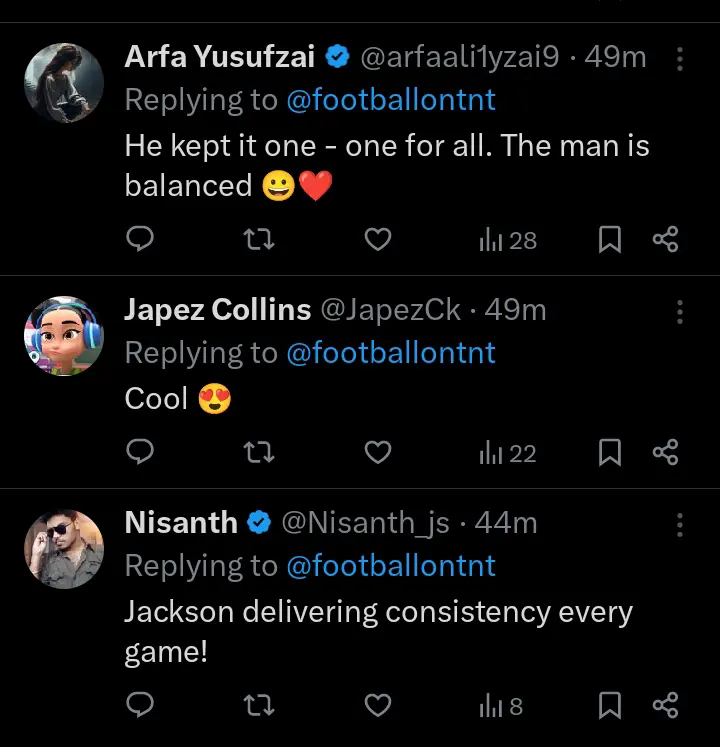Image resolution: width=720 pixels, height=747 pixels.
Task: View 22 views analytics on Japez's tweet
Action: (508, 453)
